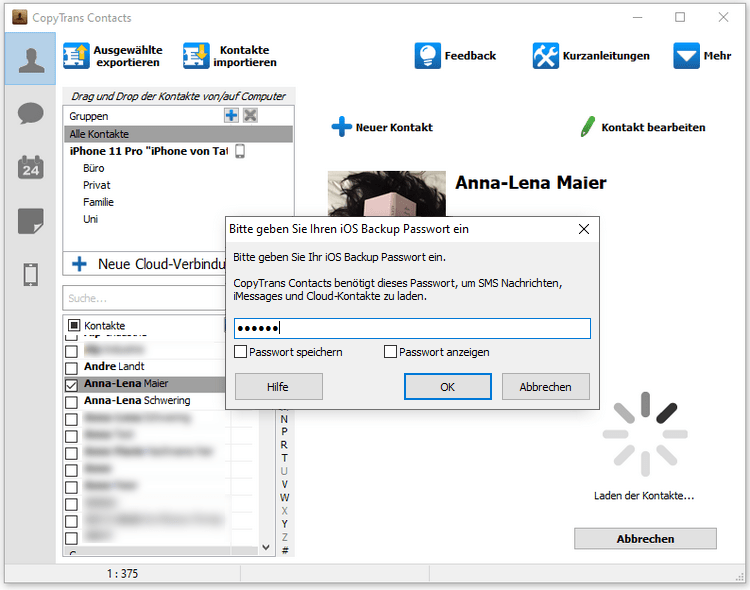
Task: Click Anna-Lena Maier contact photo
Action: point(386,193)
